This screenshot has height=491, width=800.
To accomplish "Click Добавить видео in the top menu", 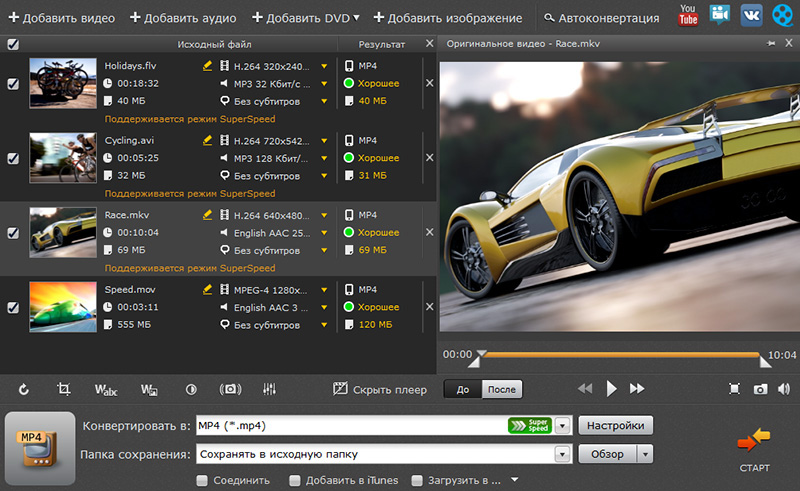I will [61, 18].
